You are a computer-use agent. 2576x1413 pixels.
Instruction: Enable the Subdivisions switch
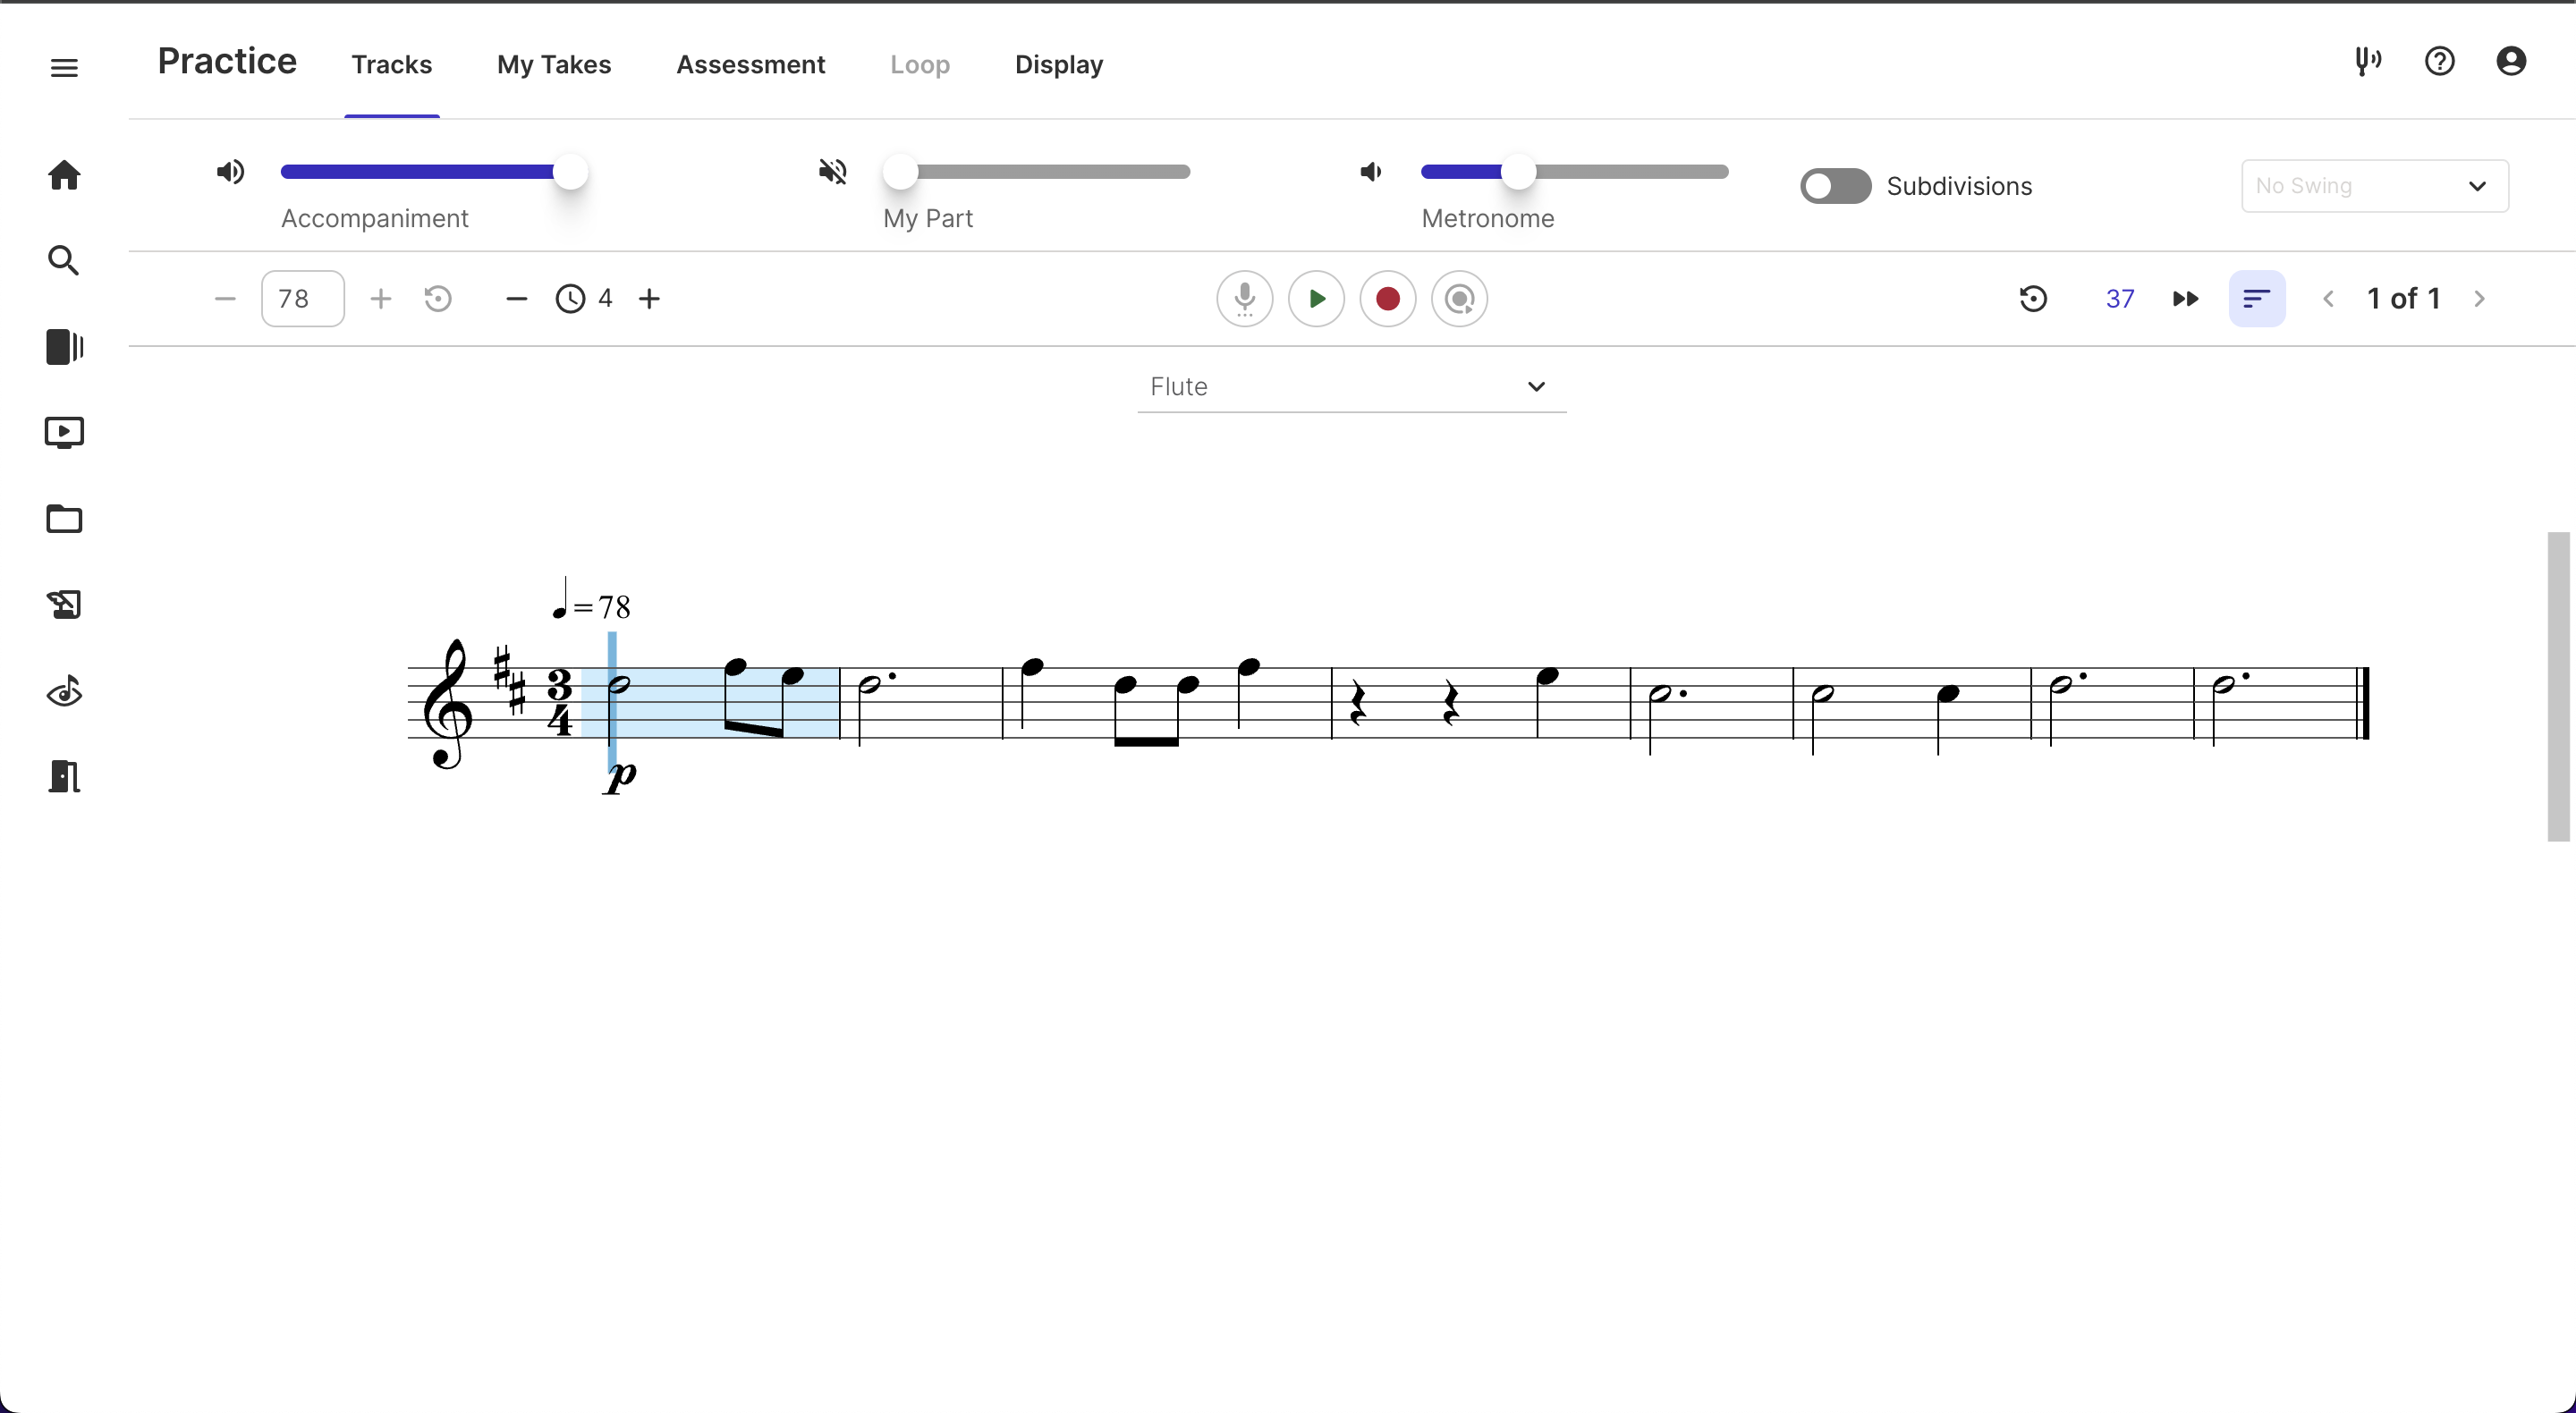tap(1835, 186)
